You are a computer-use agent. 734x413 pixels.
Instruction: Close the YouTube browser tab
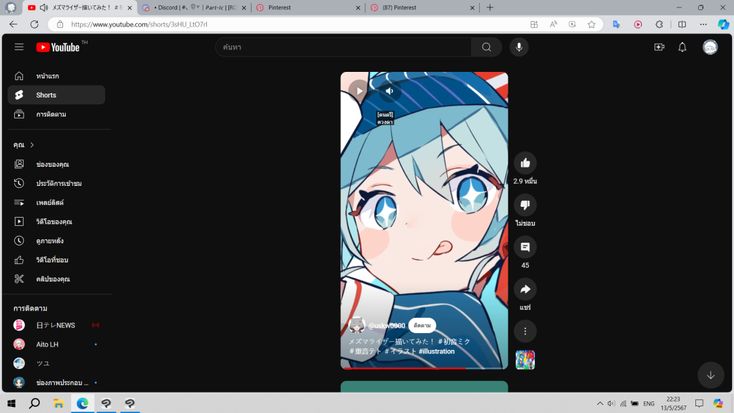click(x=130, y=7)
